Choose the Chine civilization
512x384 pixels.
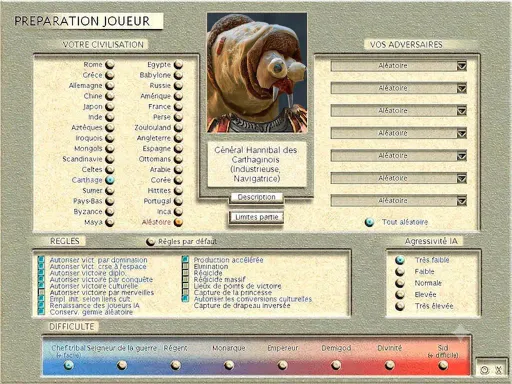click(110, 96)
